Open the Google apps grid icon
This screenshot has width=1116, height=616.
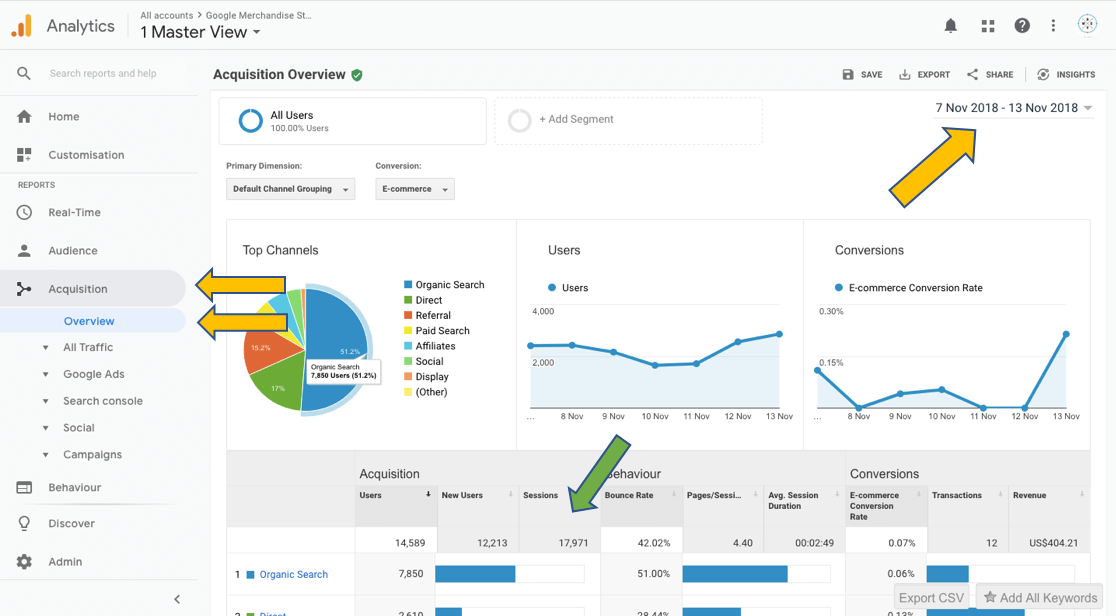tap(987, 26)
